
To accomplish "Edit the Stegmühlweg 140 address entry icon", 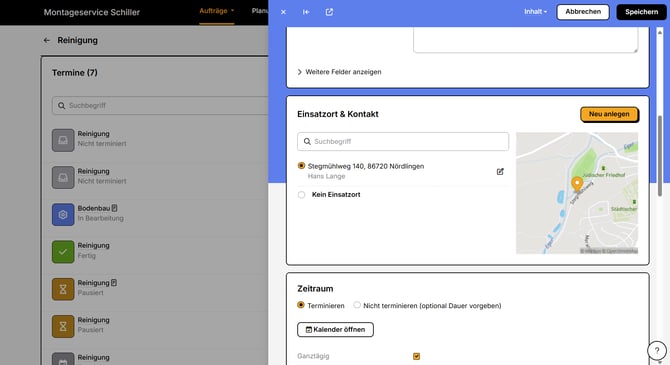I will pyautogui.click(x=500, y=171).
